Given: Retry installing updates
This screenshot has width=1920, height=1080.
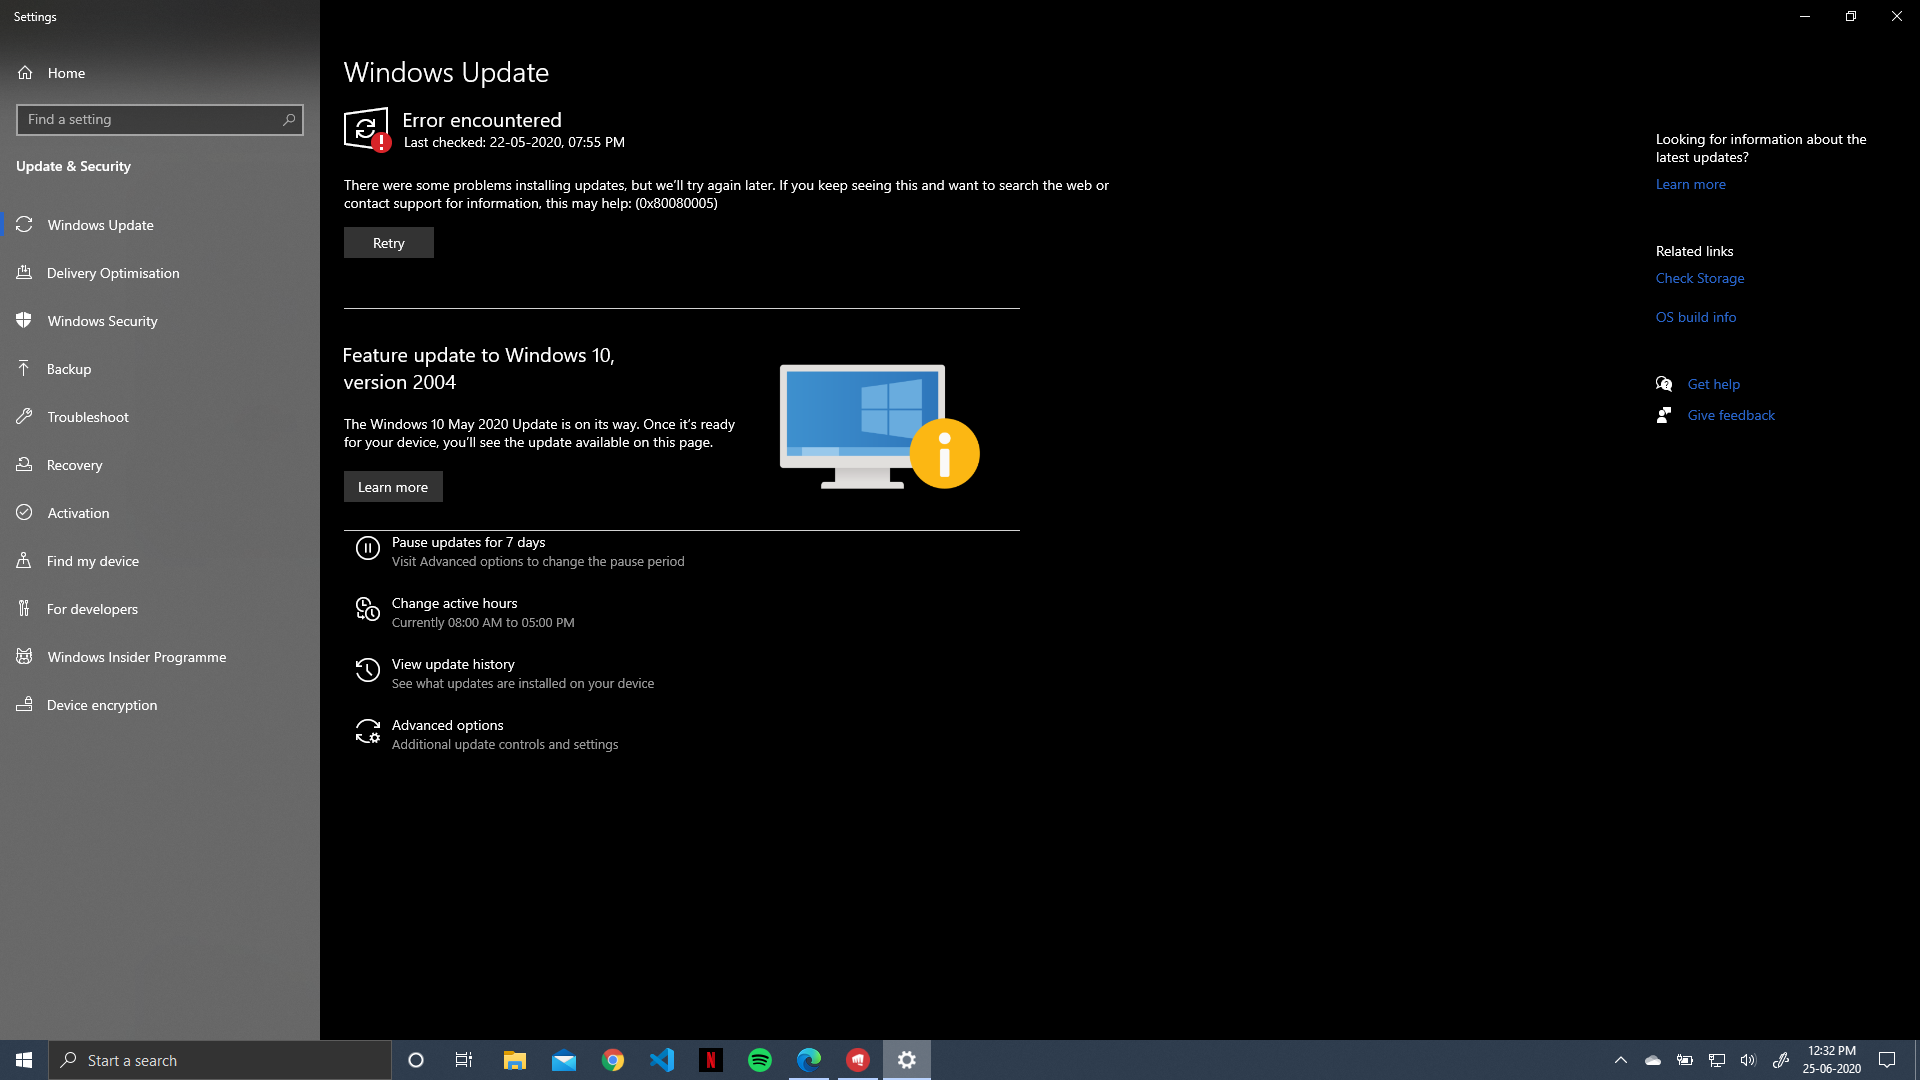Looking at the screenshot, I should (x=389, y=243).
